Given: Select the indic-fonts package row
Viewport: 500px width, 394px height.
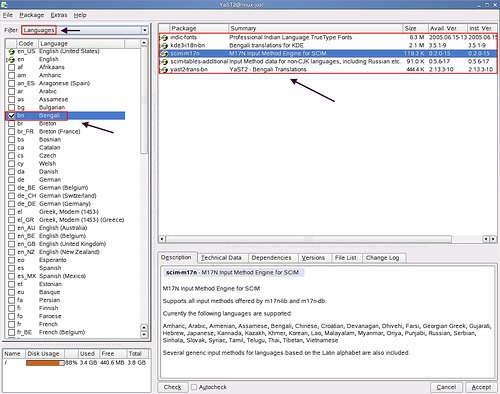Looking at the screenshot, I should click(328, 37).
